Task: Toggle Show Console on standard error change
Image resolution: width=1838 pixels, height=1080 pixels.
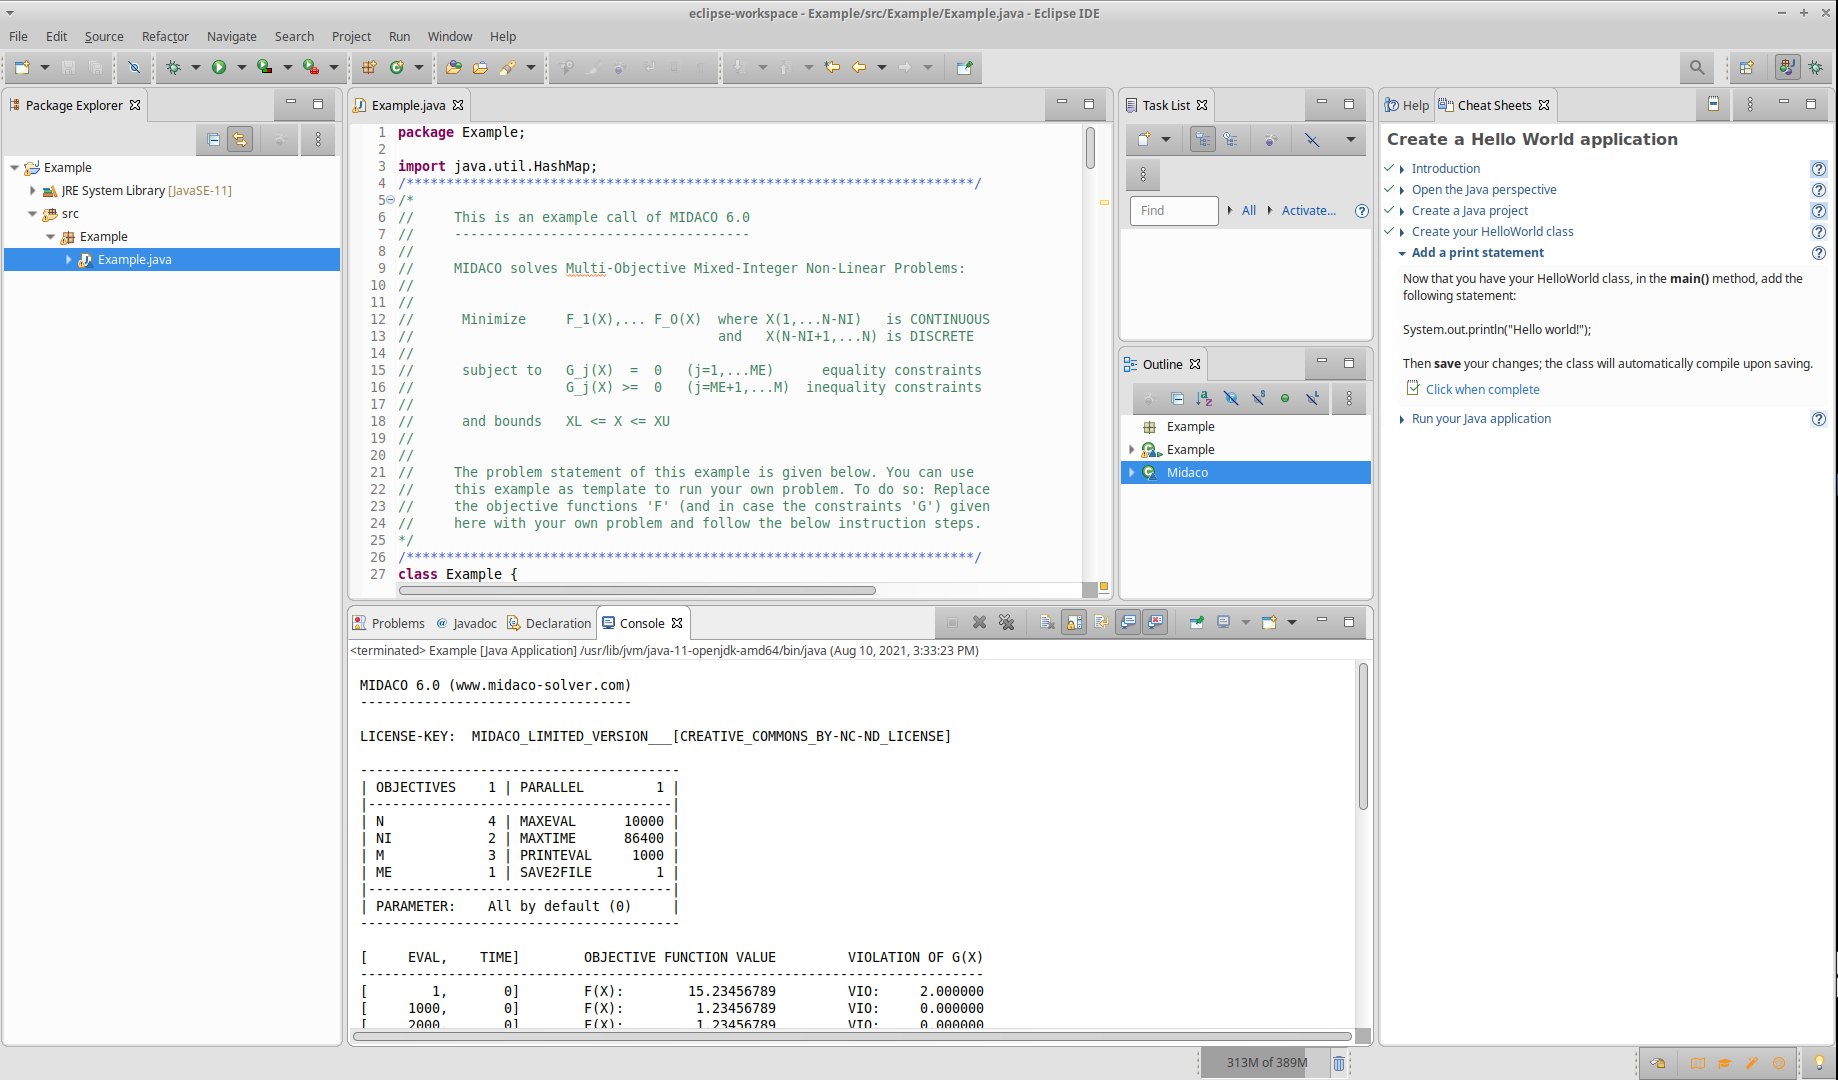Action: click(1155, 622)
